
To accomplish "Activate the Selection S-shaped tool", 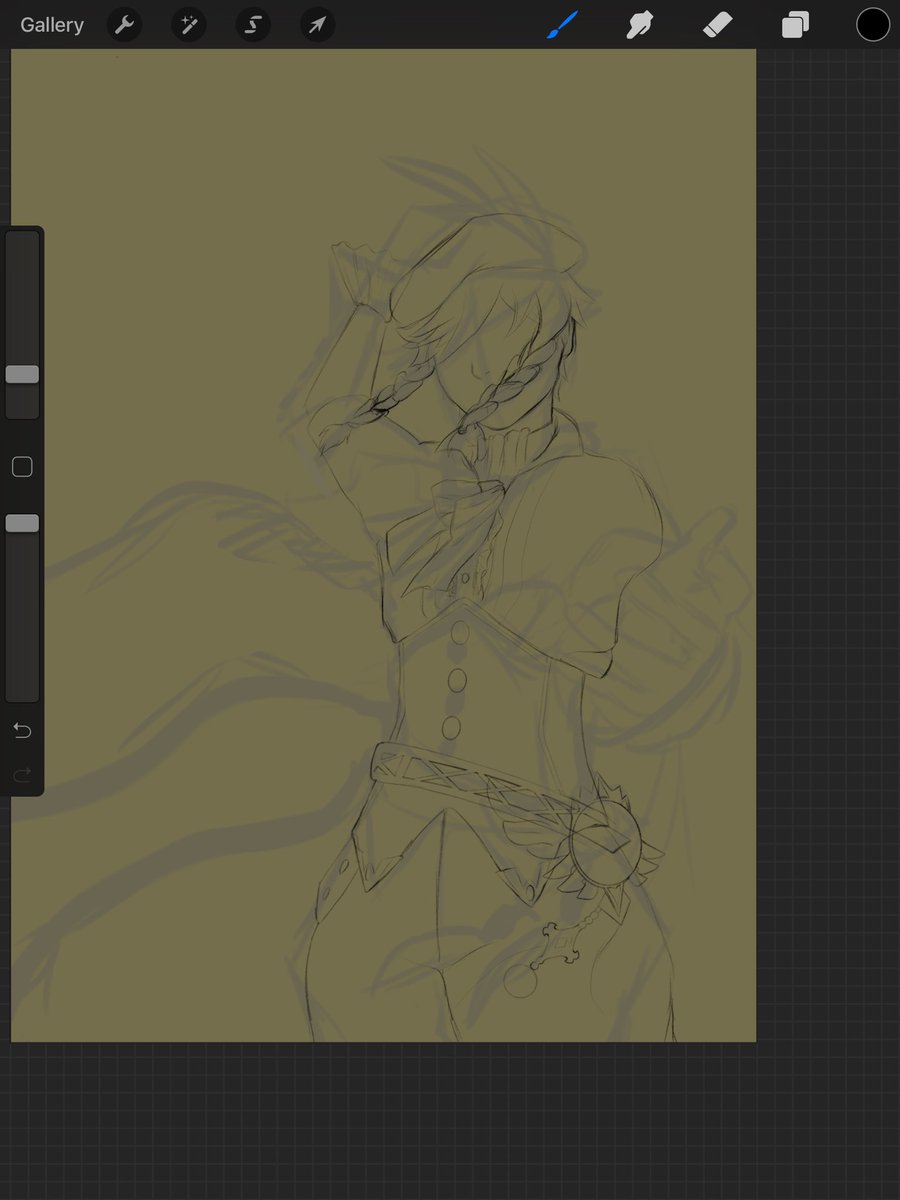I will point(253,25).
